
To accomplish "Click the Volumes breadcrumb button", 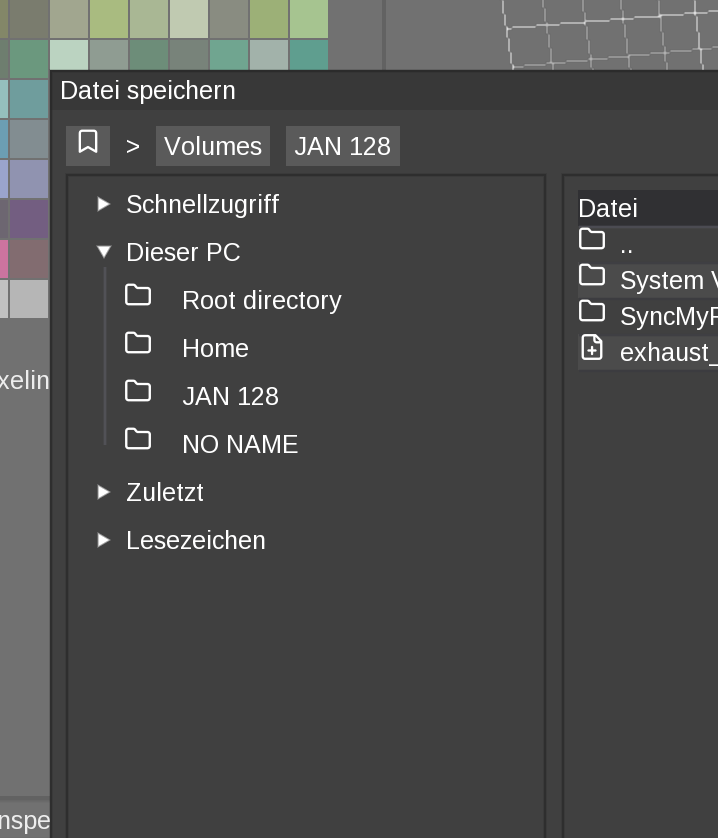I will 212,146.
